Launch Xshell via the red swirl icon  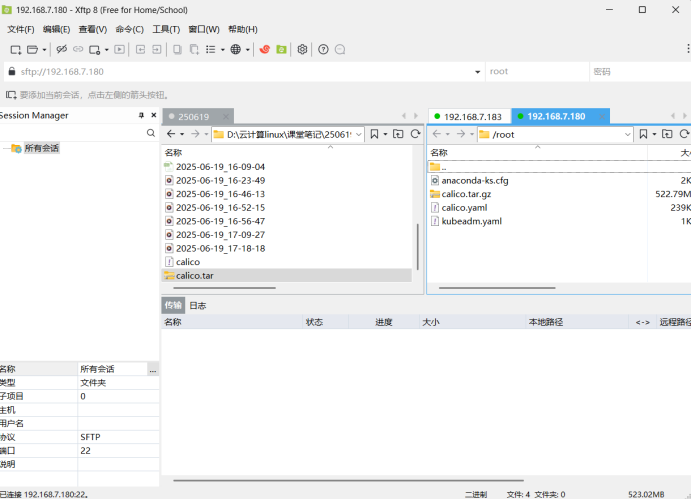coord(264,49)
